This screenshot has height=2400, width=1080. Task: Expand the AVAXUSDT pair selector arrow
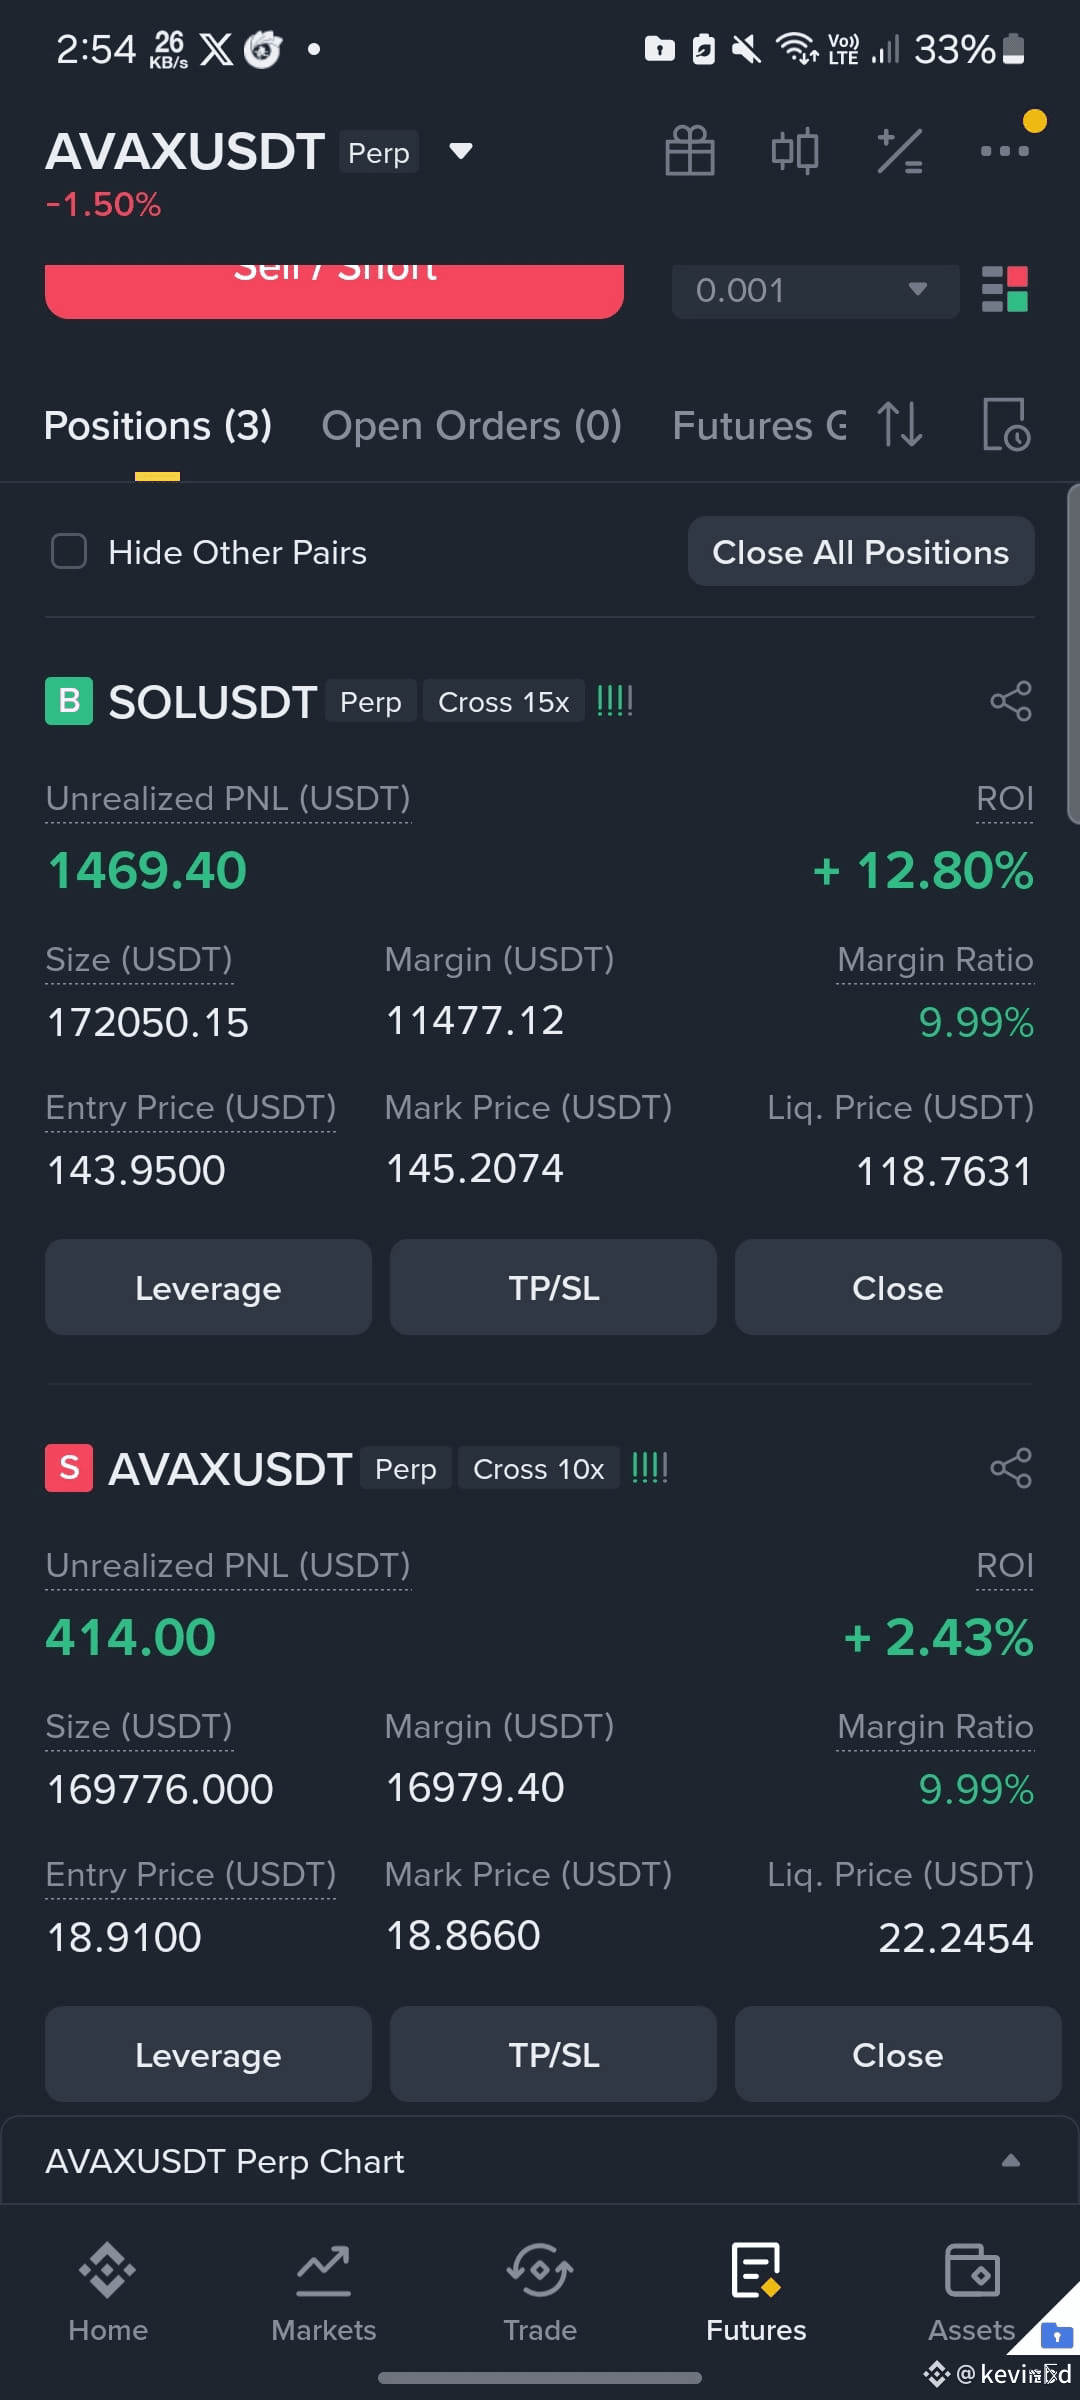(x=460, y=151)
